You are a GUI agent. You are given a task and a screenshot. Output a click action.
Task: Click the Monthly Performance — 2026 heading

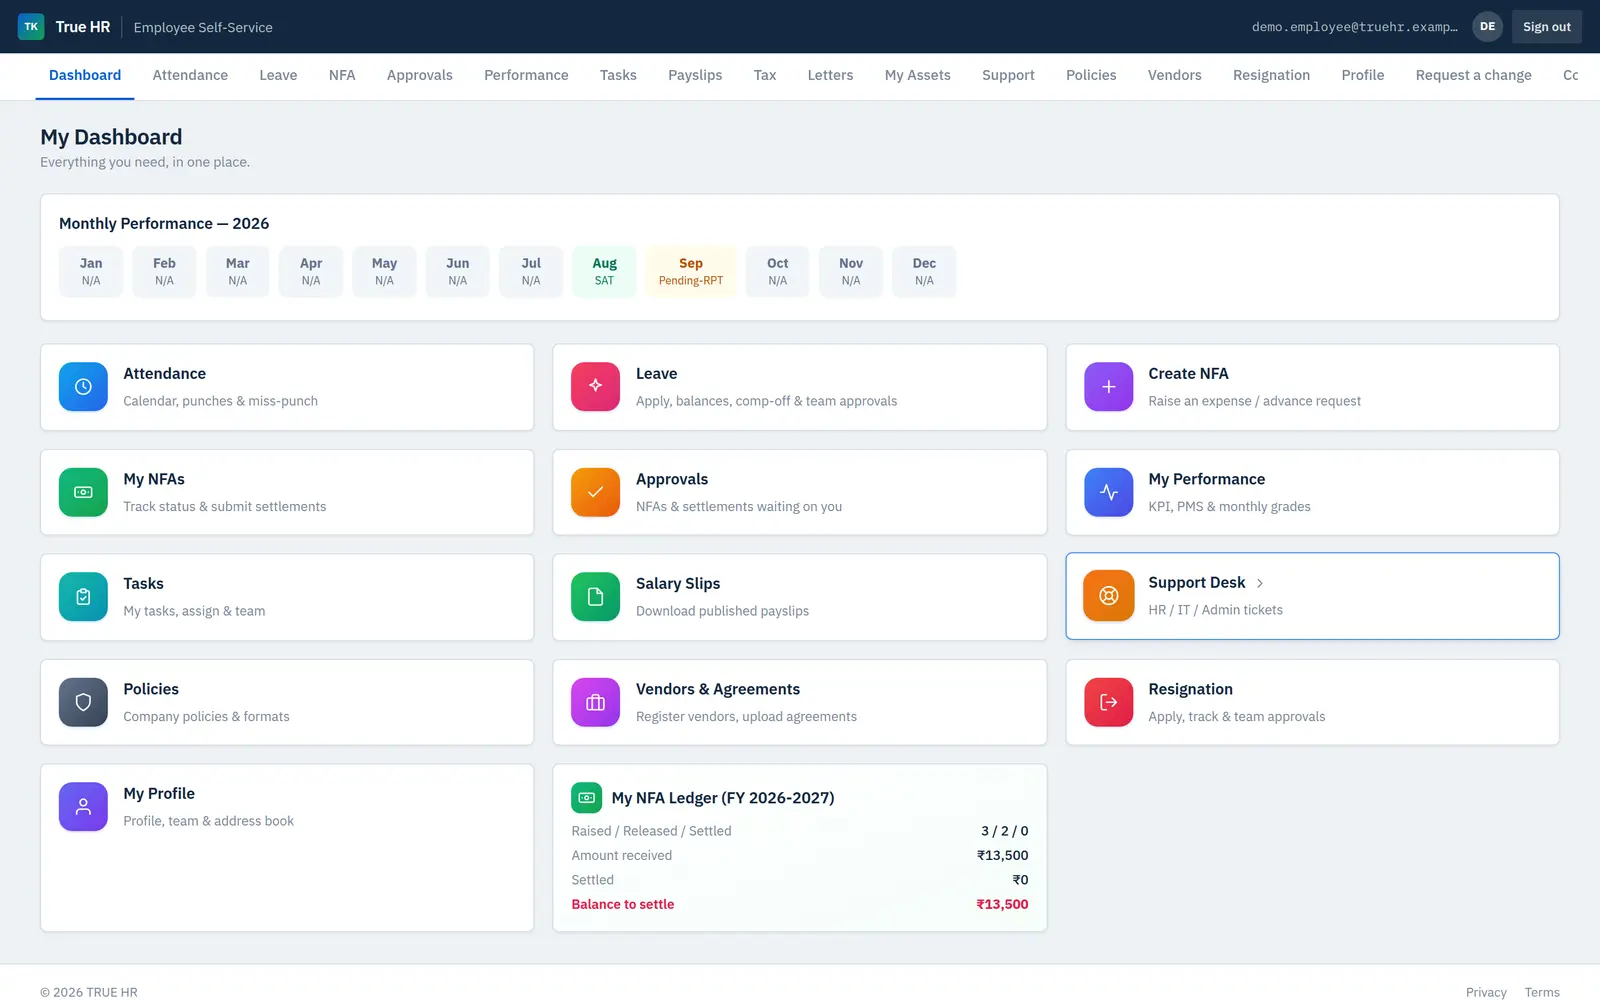tap(164, 224)
